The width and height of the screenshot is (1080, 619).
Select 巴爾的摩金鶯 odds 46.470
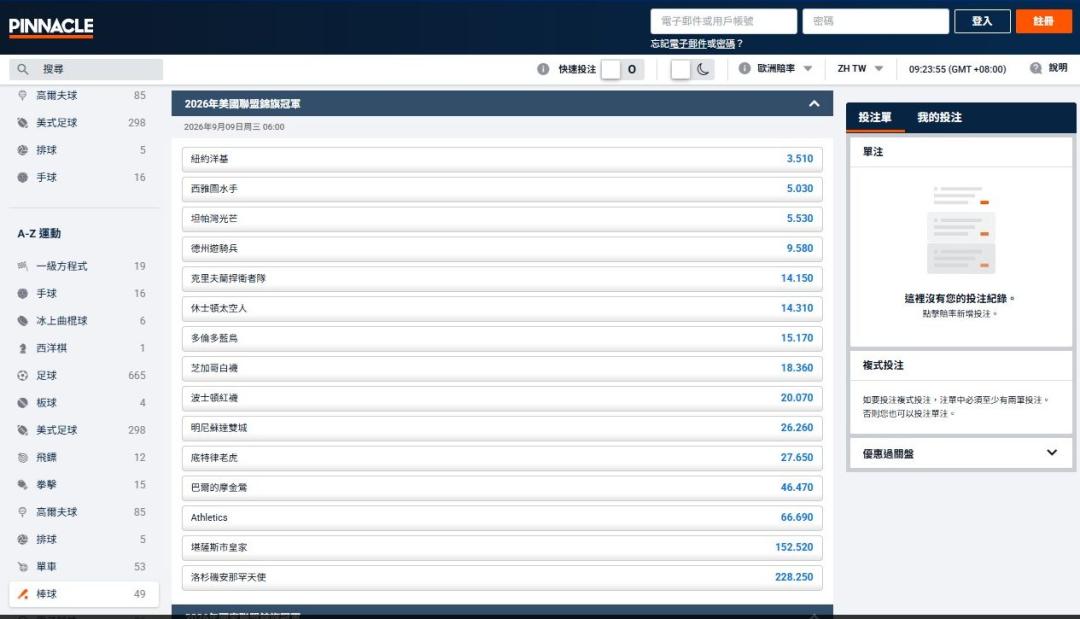502,487
